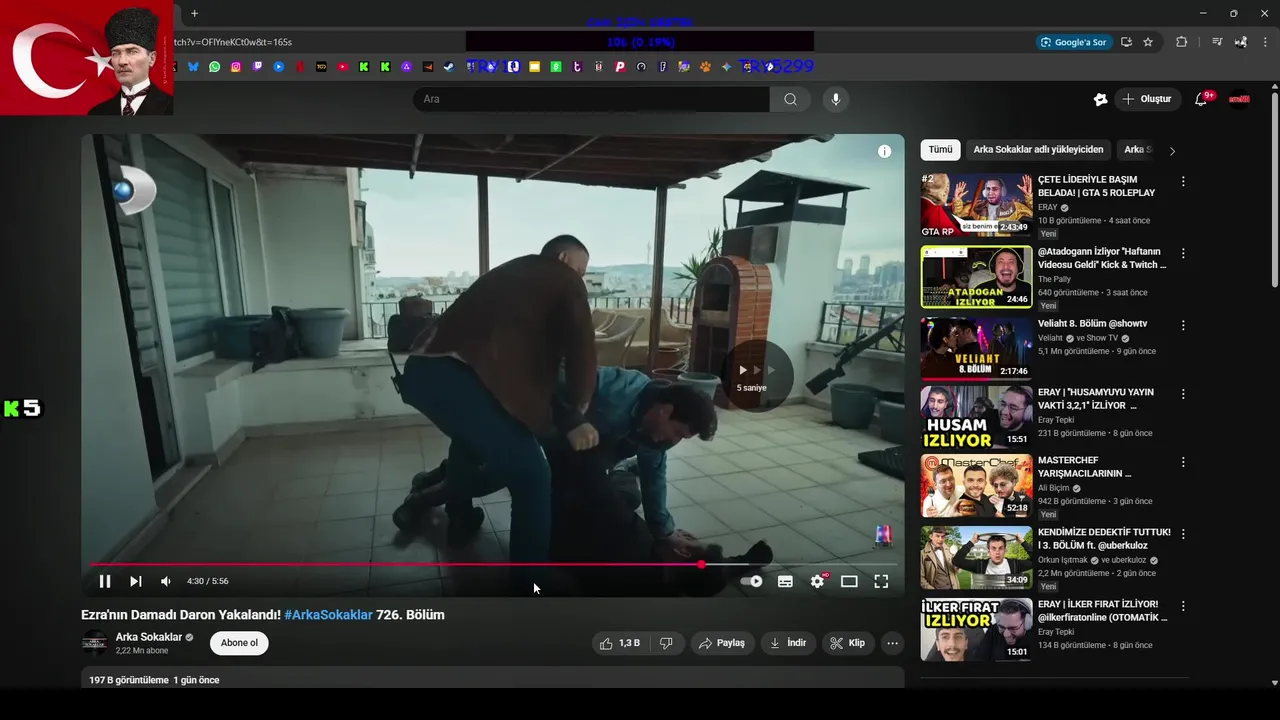Viewport: 1280px width, 720px height.
Task: Open Chrome media controls icon
Action: tap(1217, 42)
